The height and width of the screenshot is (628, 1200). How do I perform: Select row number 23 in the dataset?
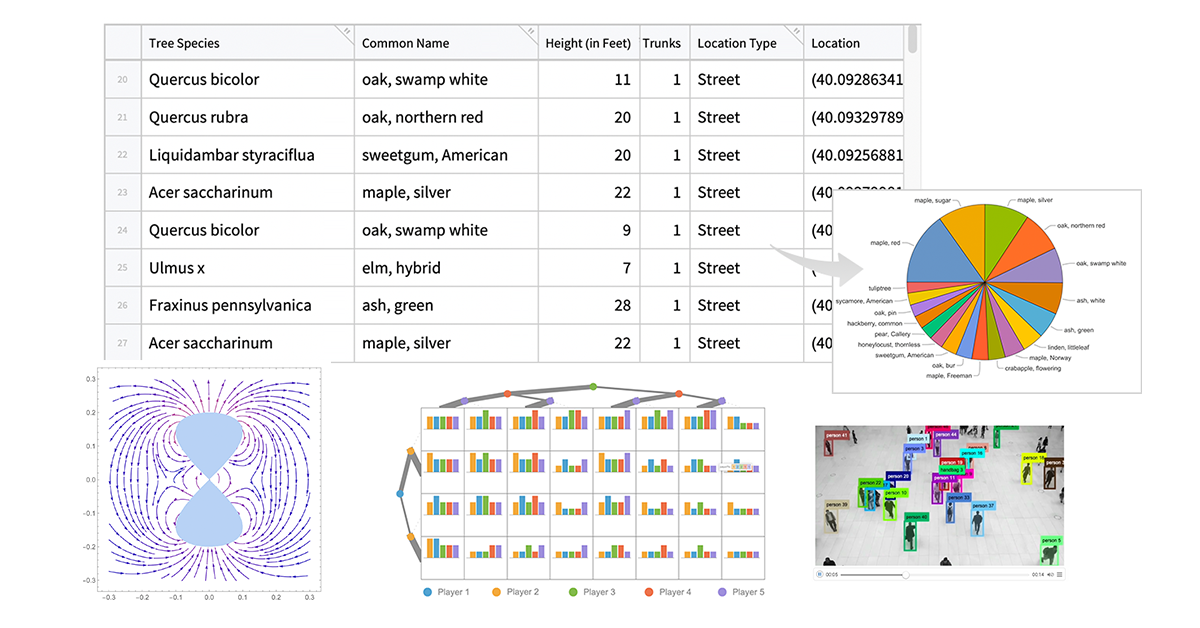point(122,193)
